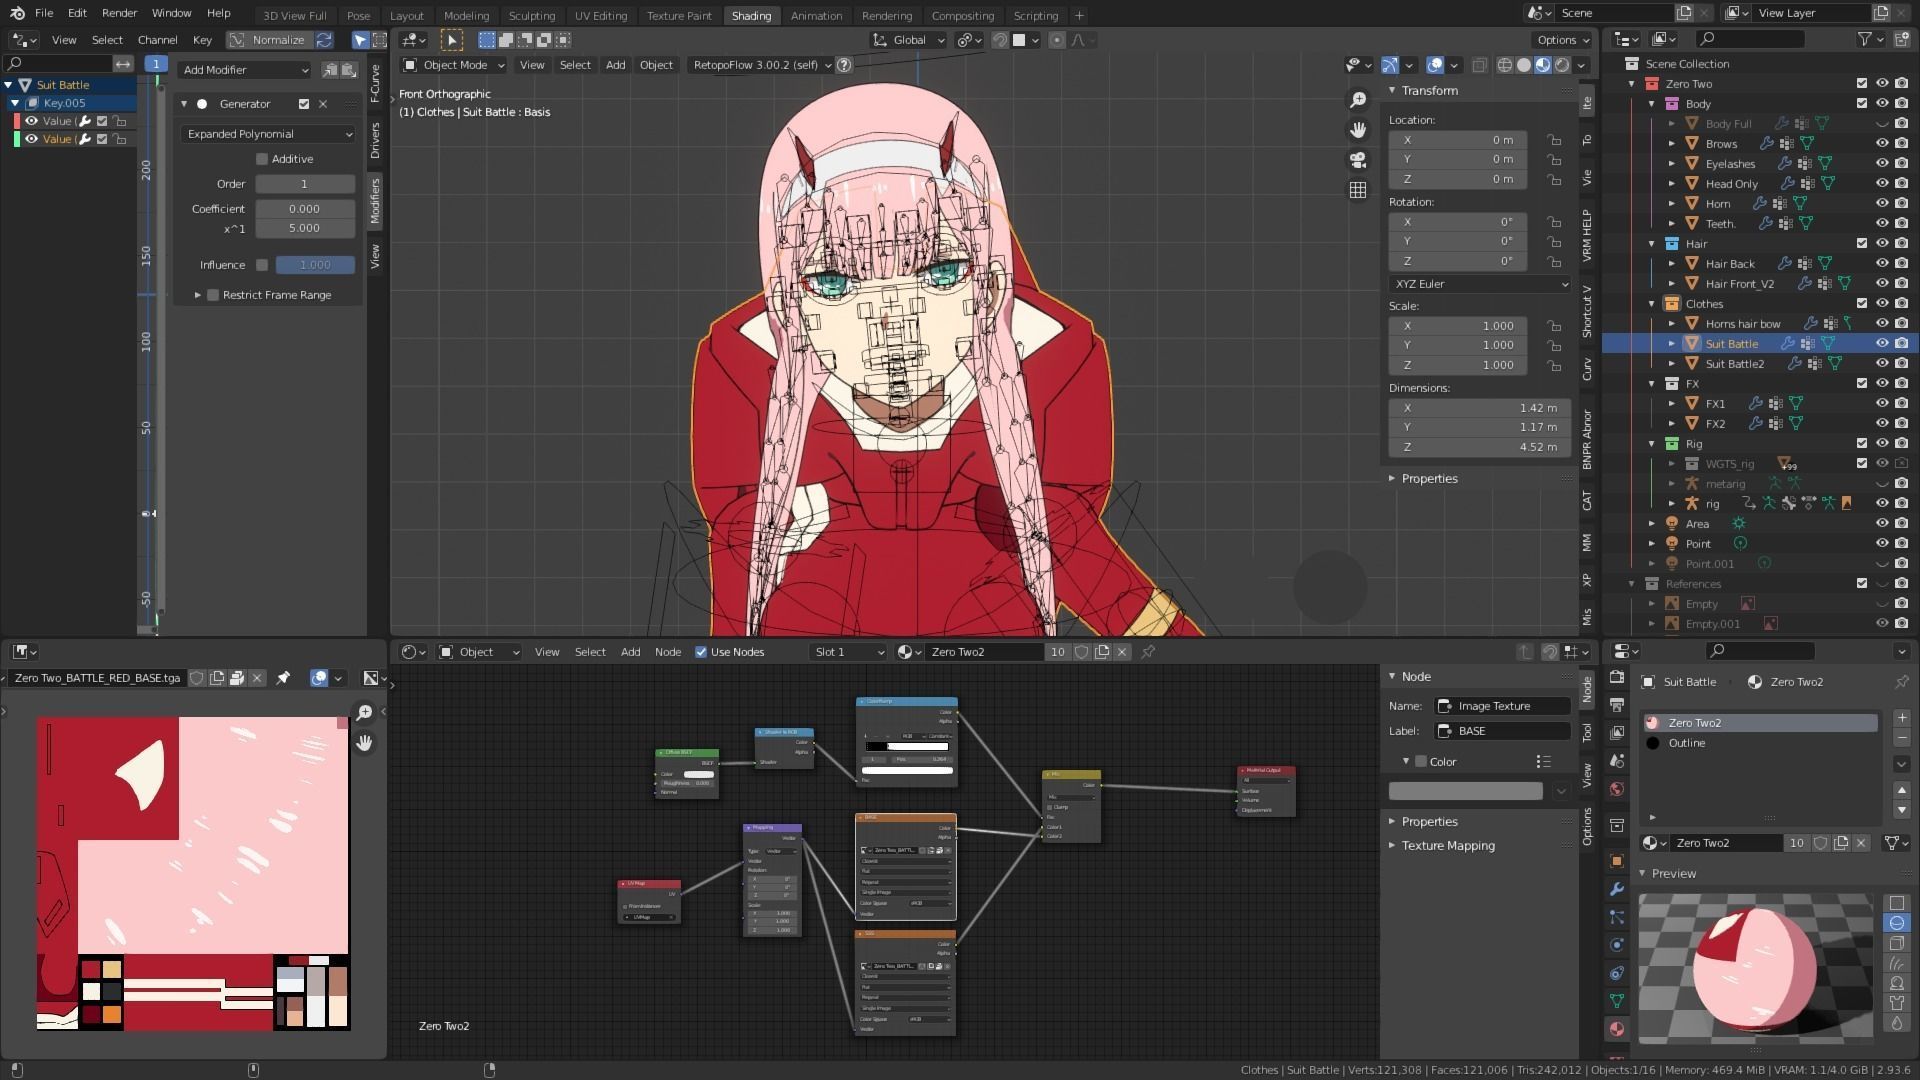Enable Restrict Frame Range checkbox

[213, 295]
